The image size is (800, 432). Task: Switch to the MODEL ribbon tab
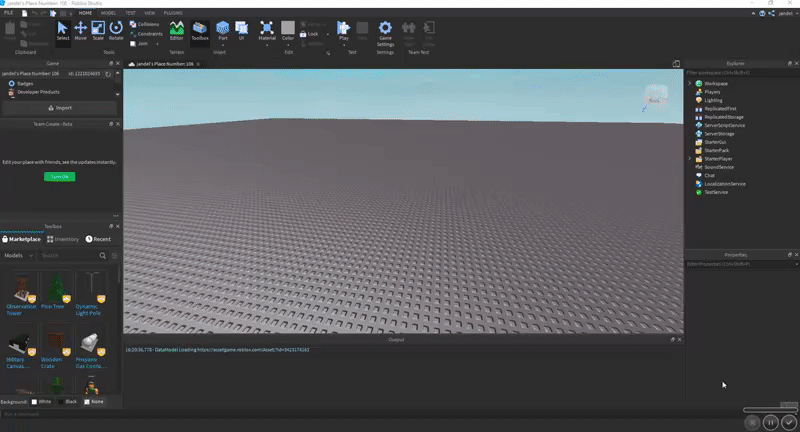[x=108, y=13]
